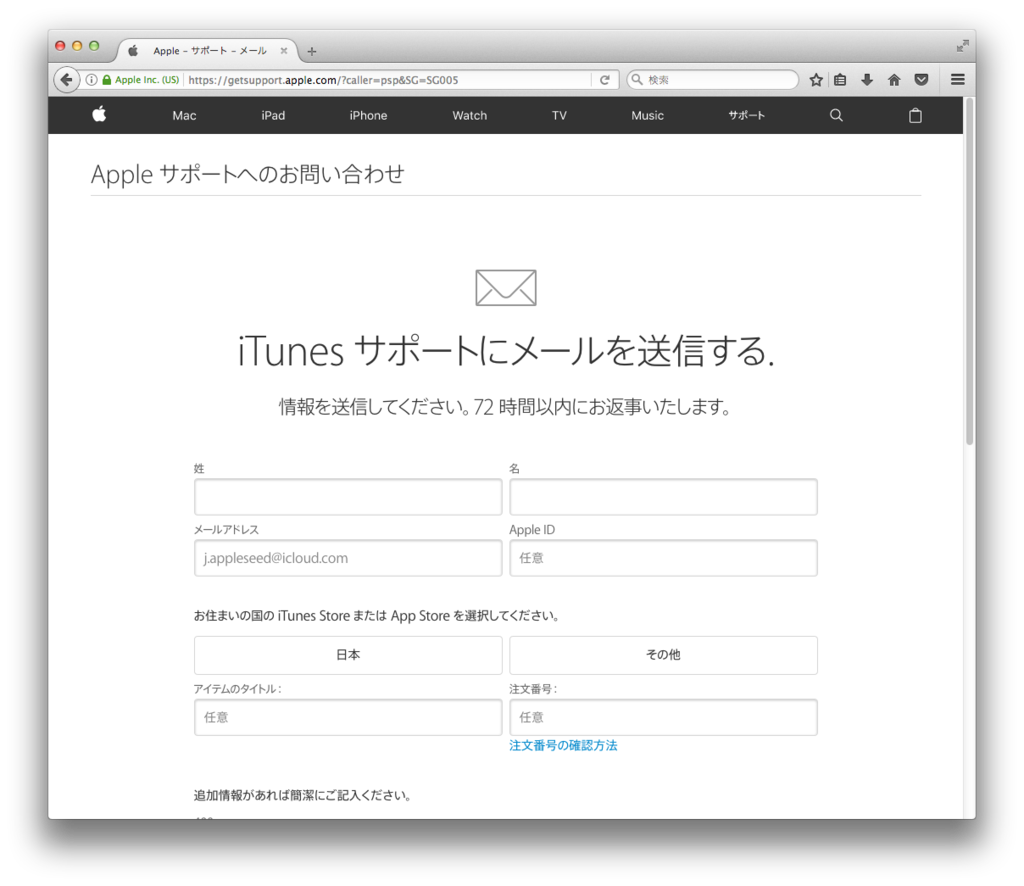Open site info via the circled i icon

91,80
